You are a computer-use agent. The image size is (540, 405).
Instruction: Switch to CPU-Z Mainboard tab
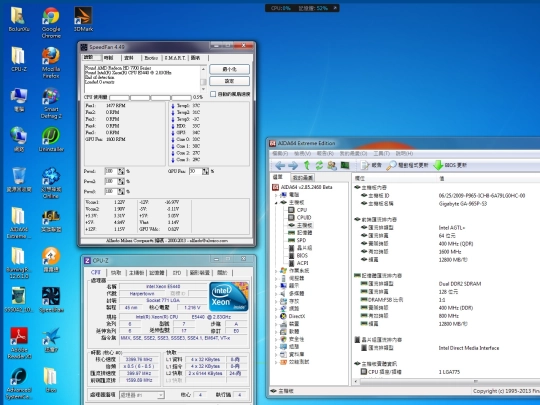point(136,273)
